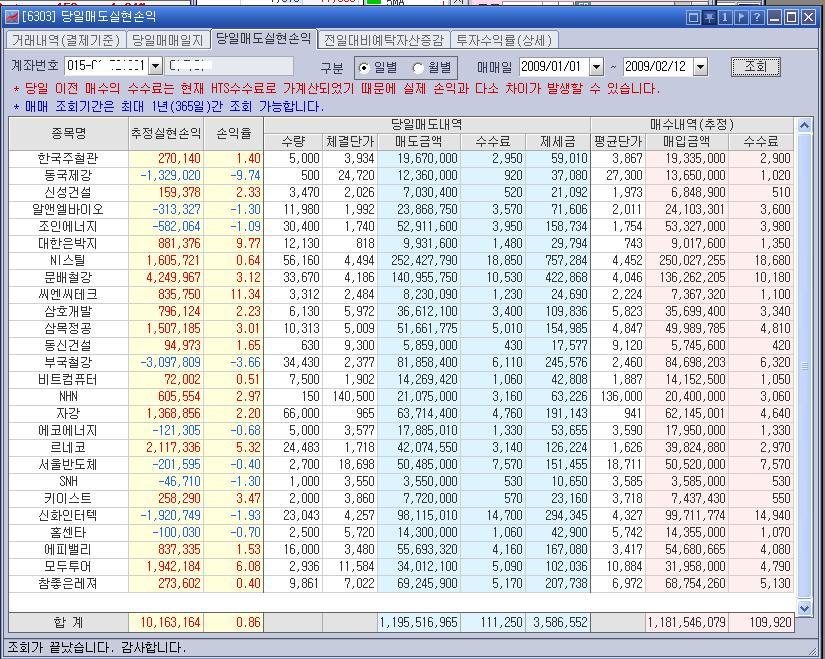
Task: Maximize the 당일매도실현손익 window
Action: coord(791,17)
